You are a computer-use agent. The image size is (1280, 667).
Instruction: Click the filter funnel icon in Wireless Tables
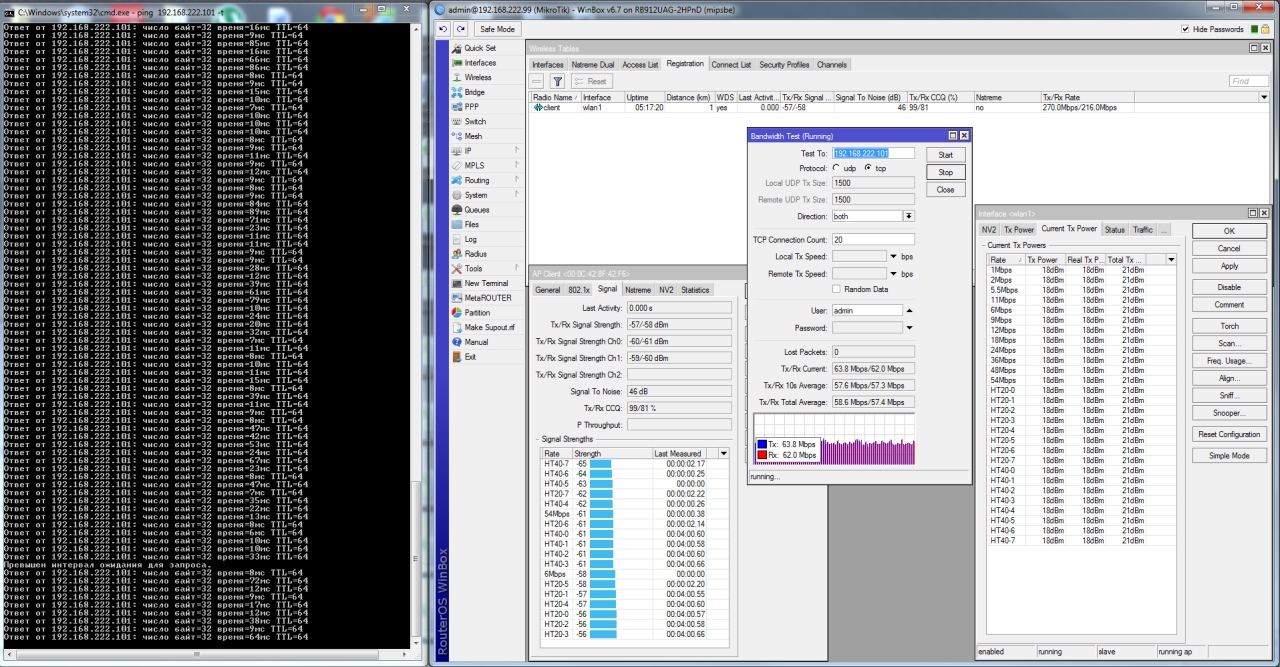tap(557, 81)
